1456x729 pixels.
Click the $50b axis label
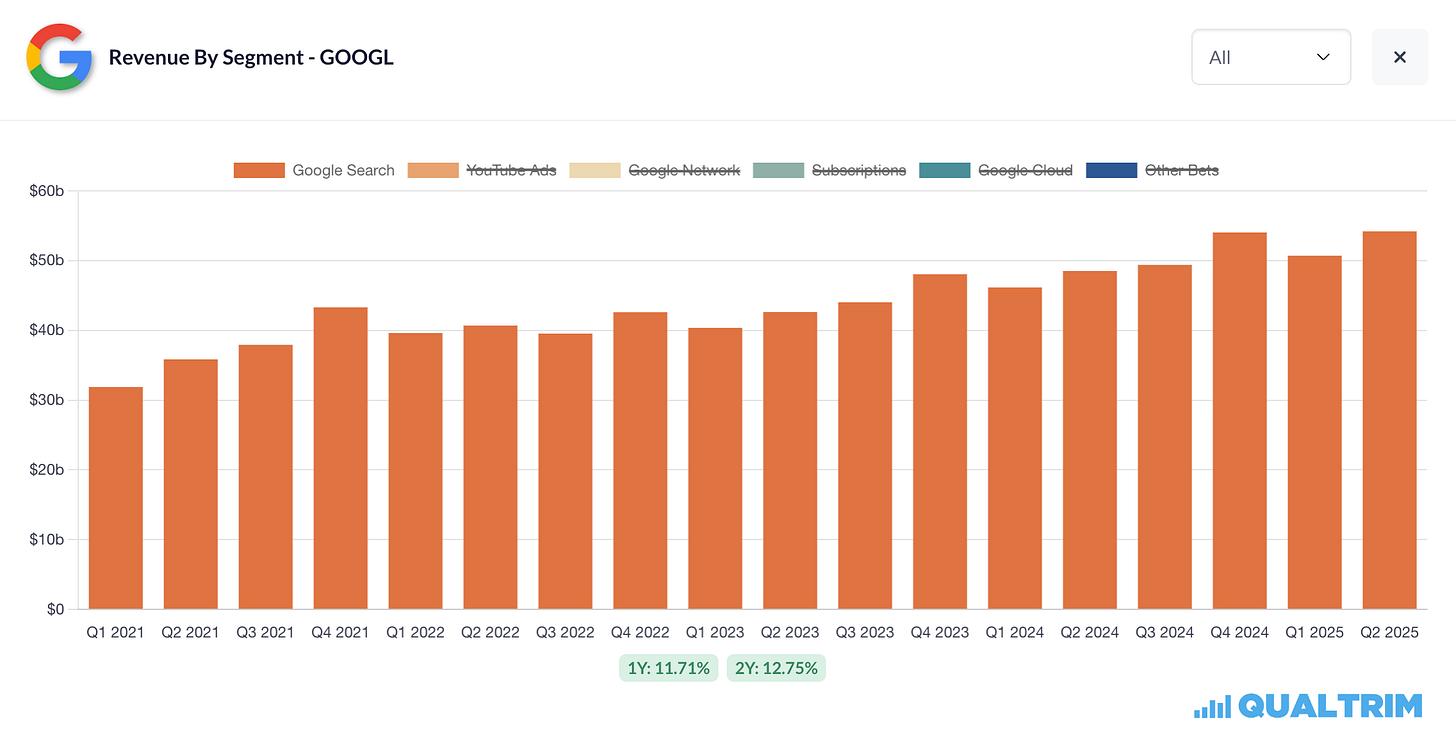point(46,261)
